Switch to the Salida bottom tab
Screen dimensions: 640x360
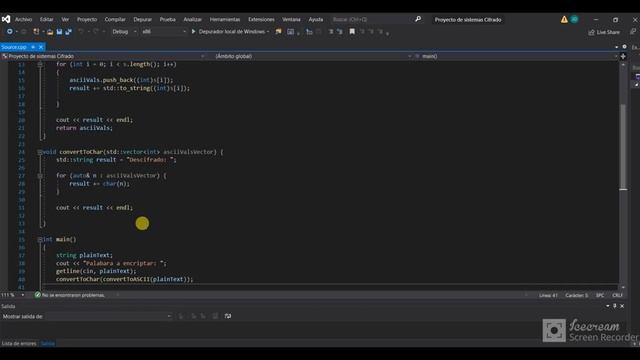48,343
